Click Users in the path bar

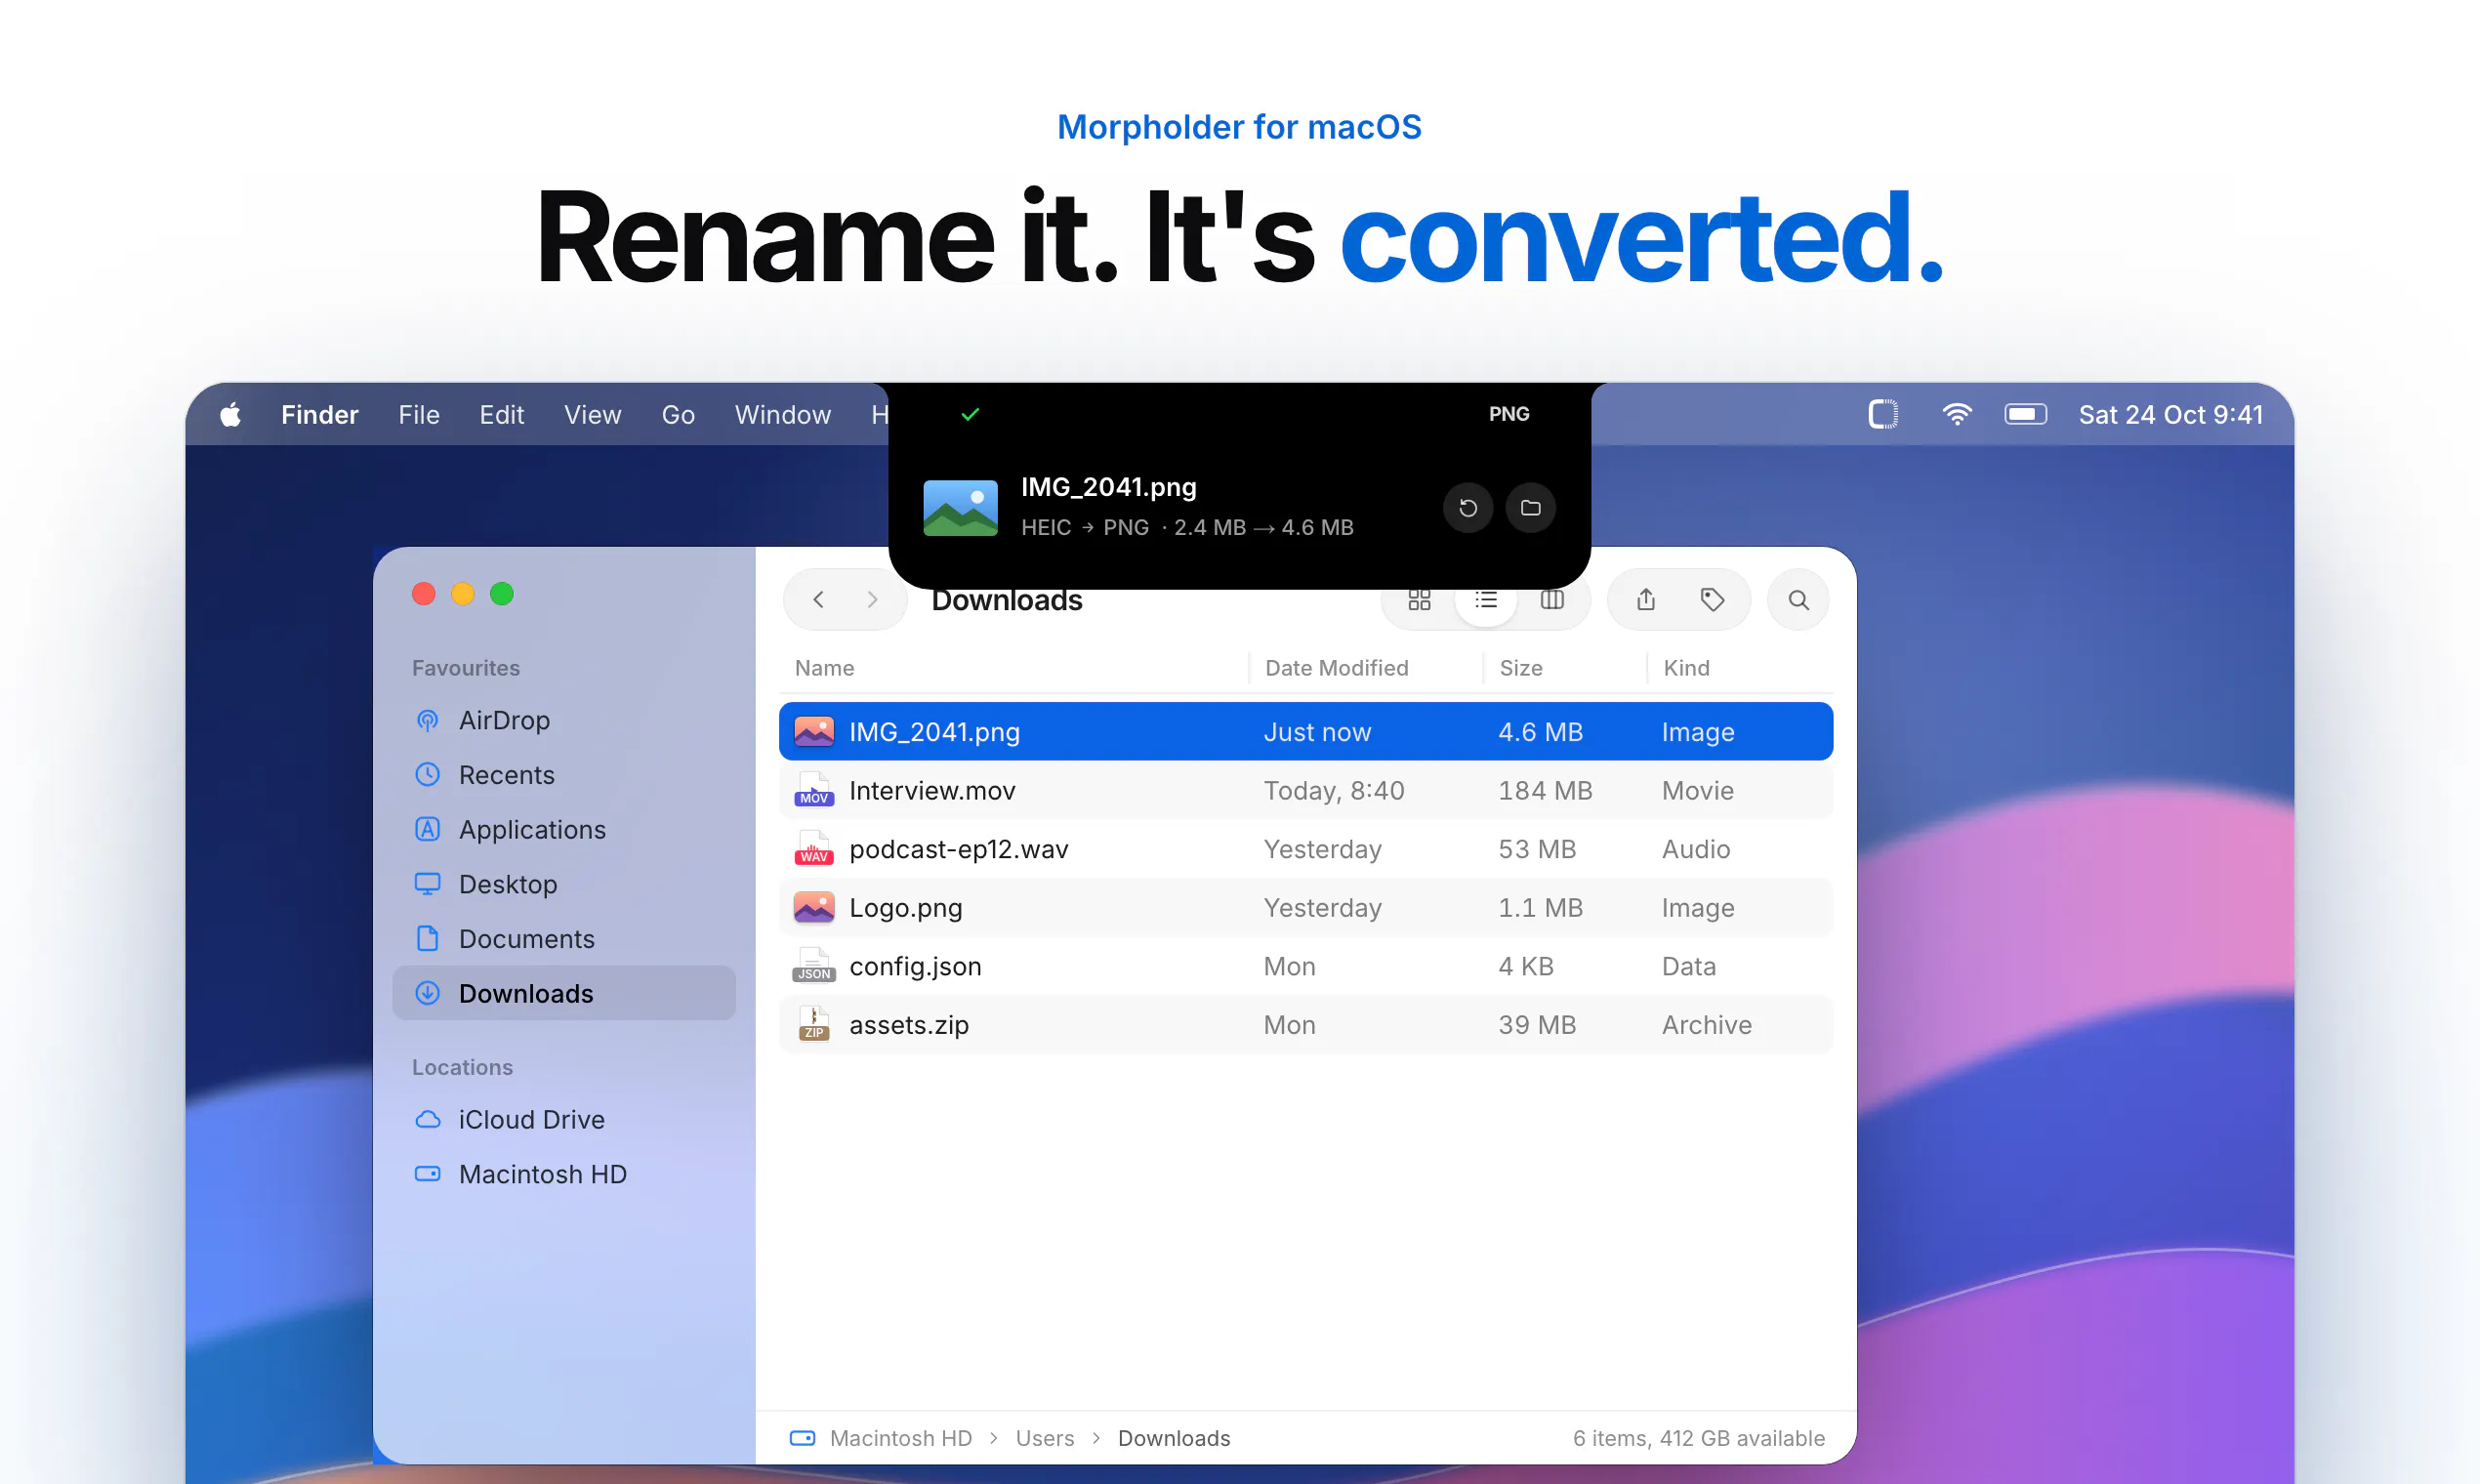click(1044, 1438)
